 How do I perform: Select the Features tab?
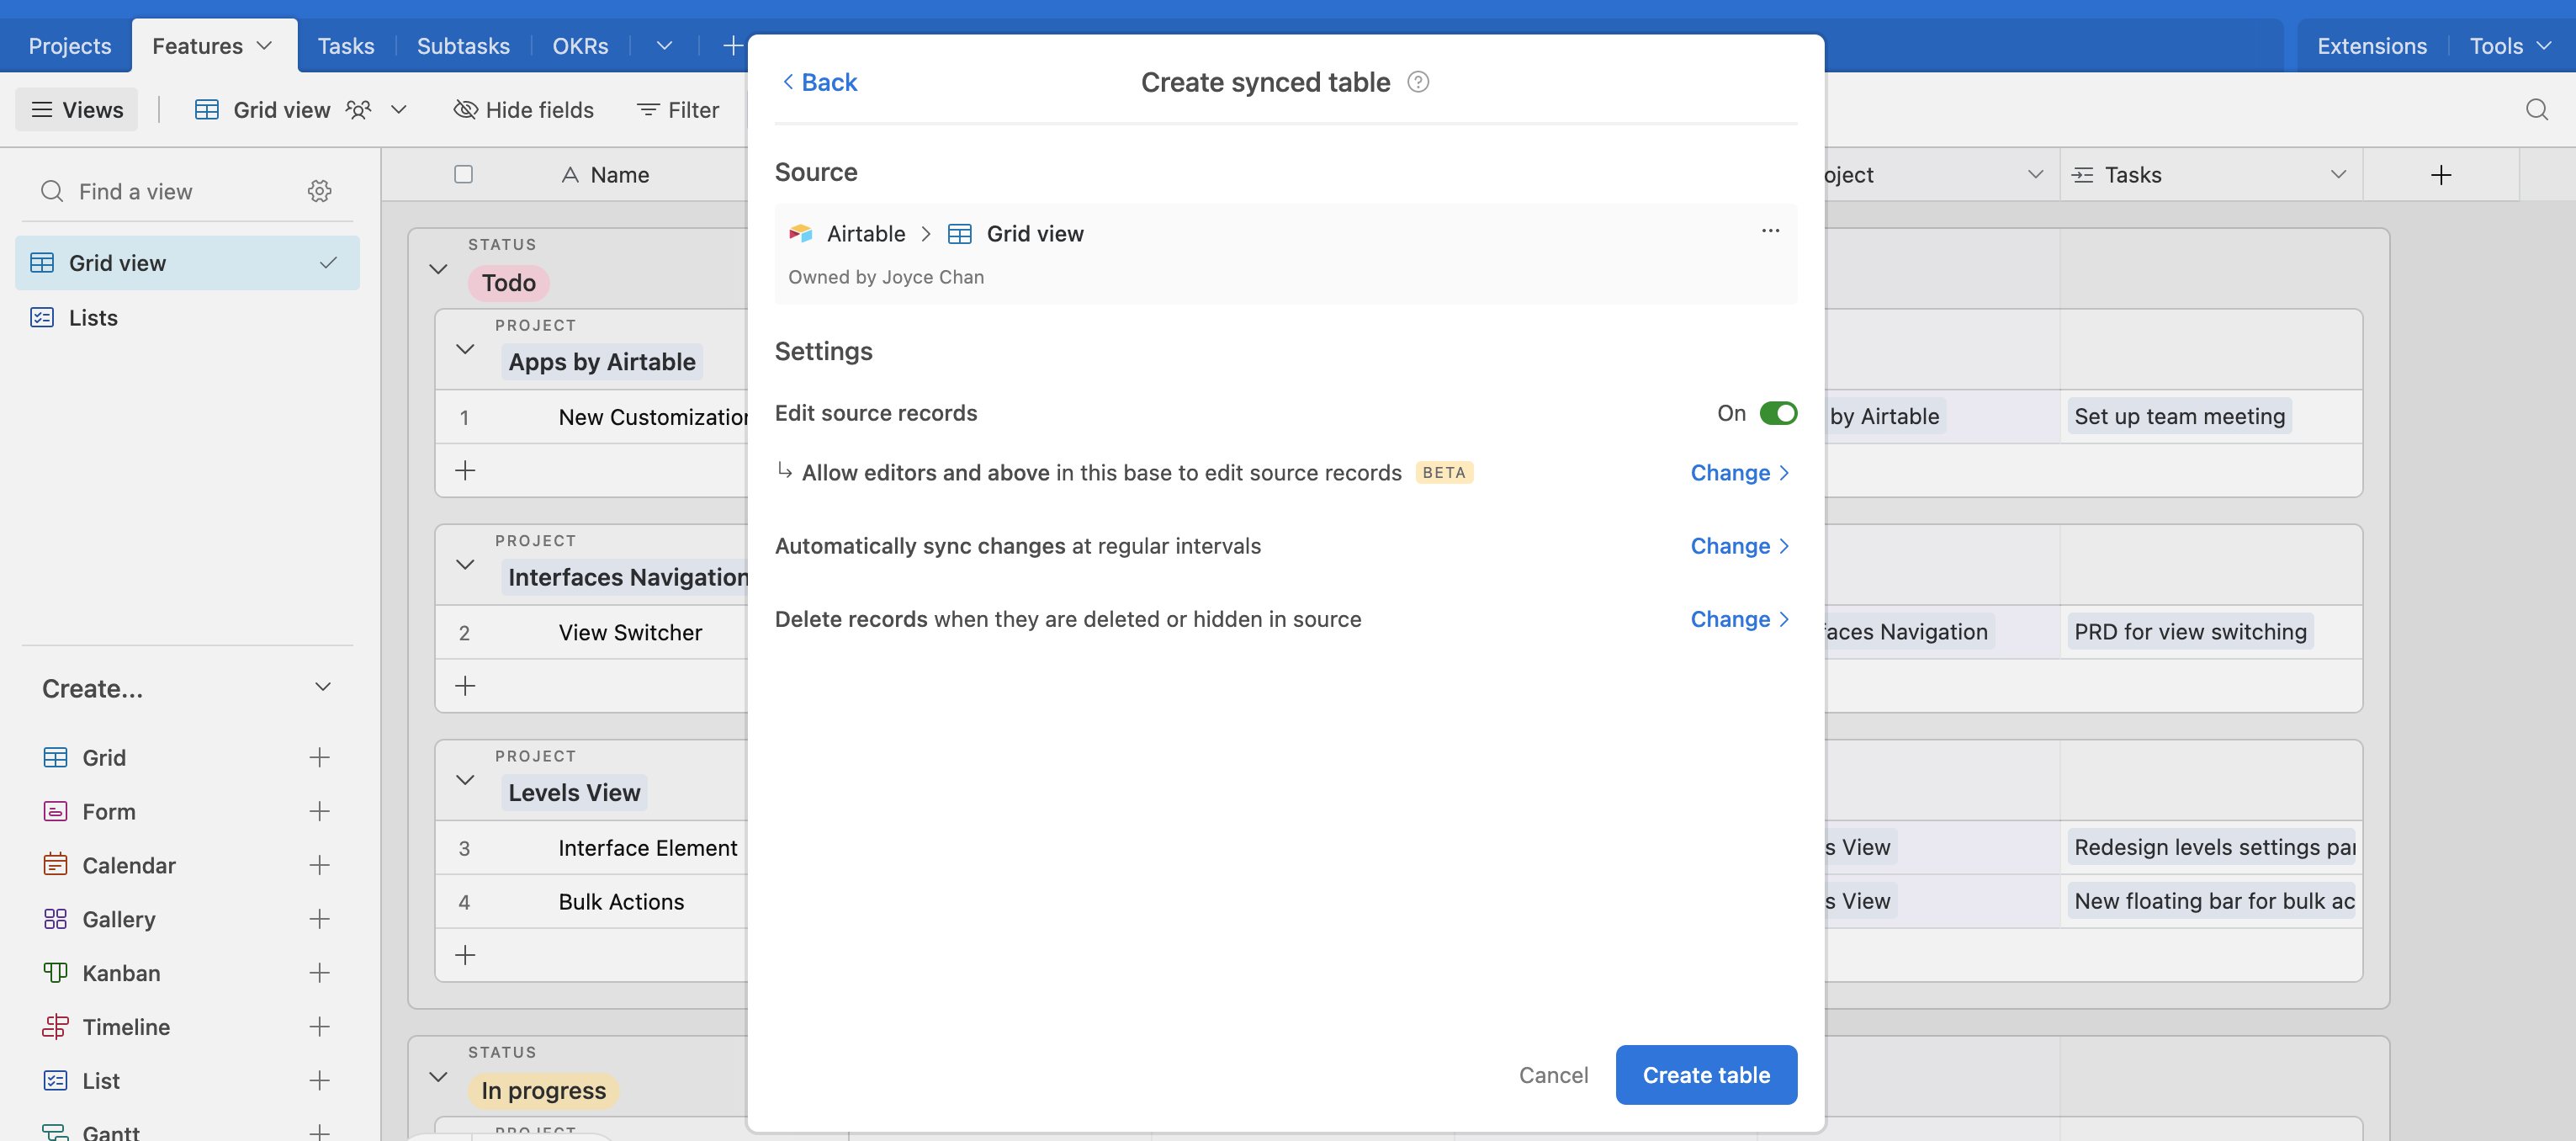point(197,45)
